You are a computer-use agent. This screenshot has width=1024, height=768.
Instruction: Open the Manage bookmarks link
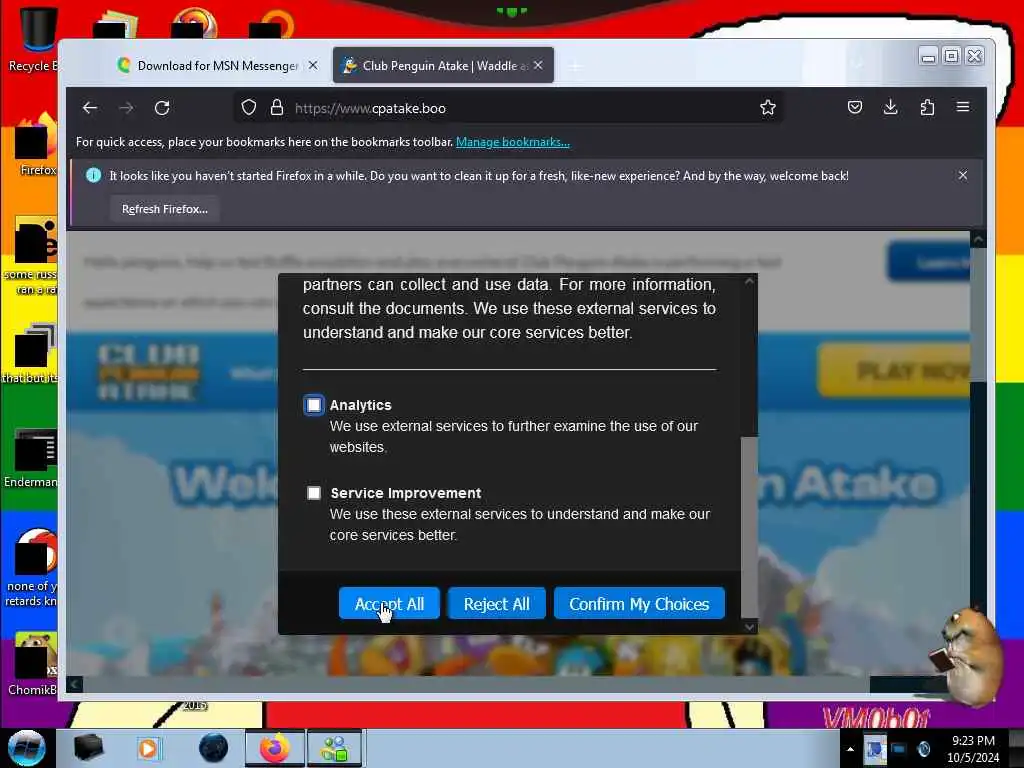[x=513, y=142]
